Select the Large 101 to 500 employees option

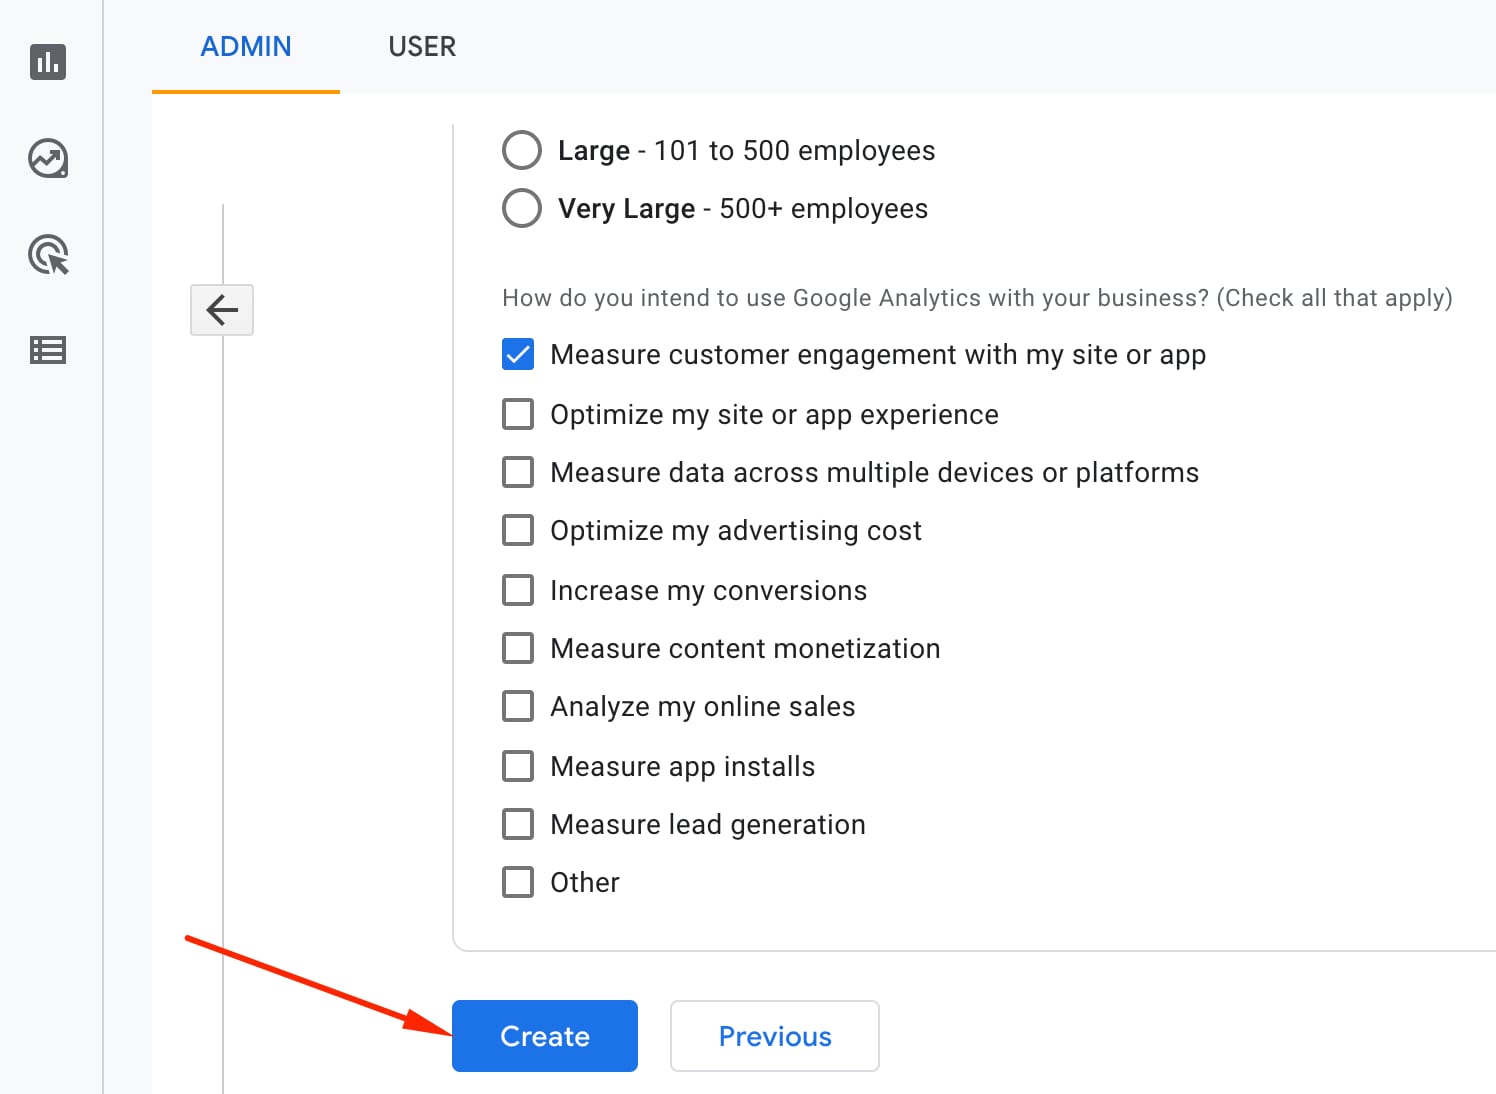coord(521,149)
